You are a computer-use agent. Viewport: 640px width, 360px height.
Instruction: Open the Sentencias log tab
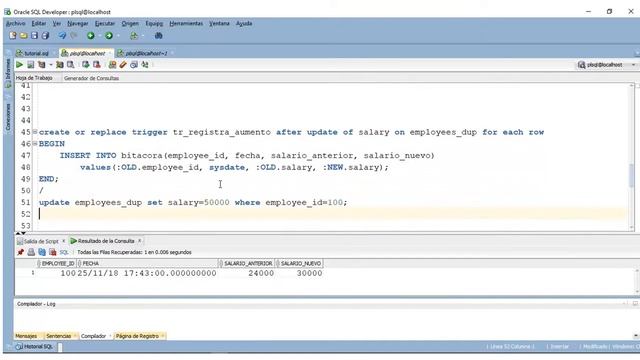[x=58, y=336]
